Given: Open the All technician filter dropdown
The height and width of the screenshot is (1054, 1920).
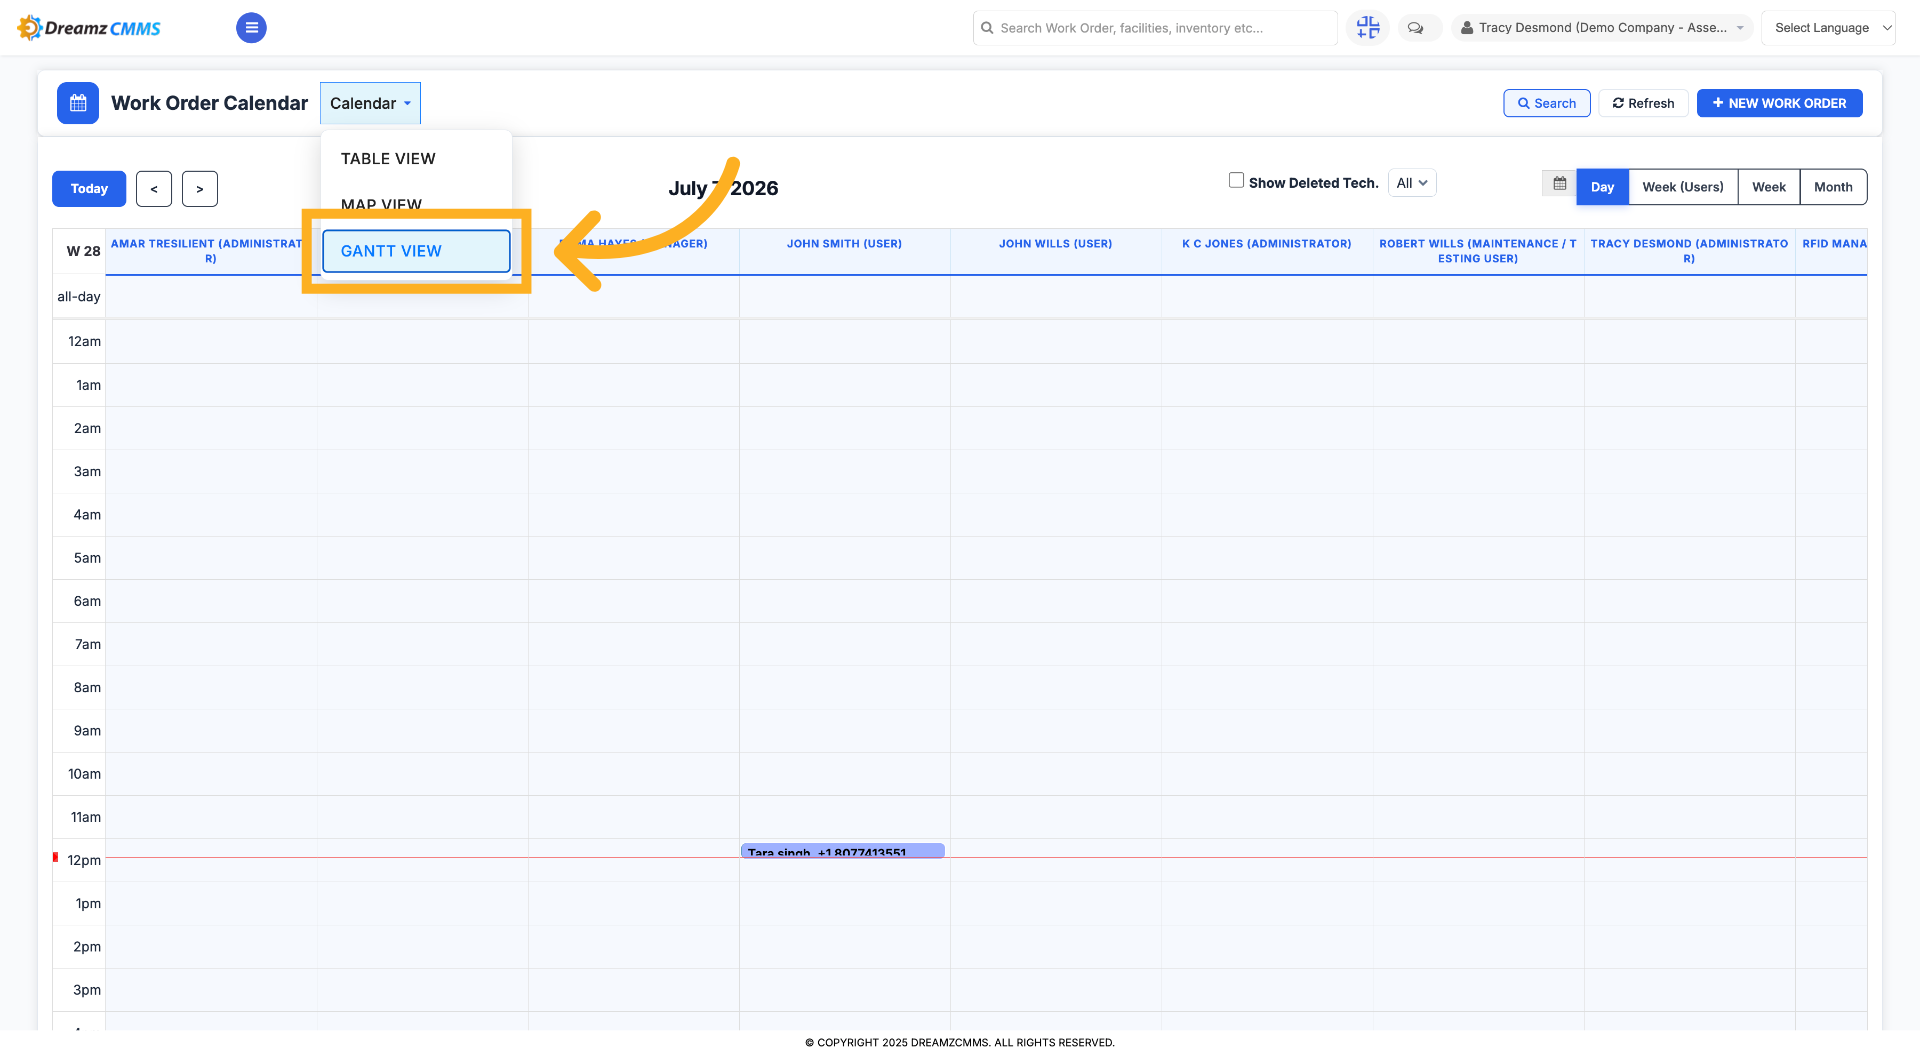Looking at the screenshot, I should 1412,183.
